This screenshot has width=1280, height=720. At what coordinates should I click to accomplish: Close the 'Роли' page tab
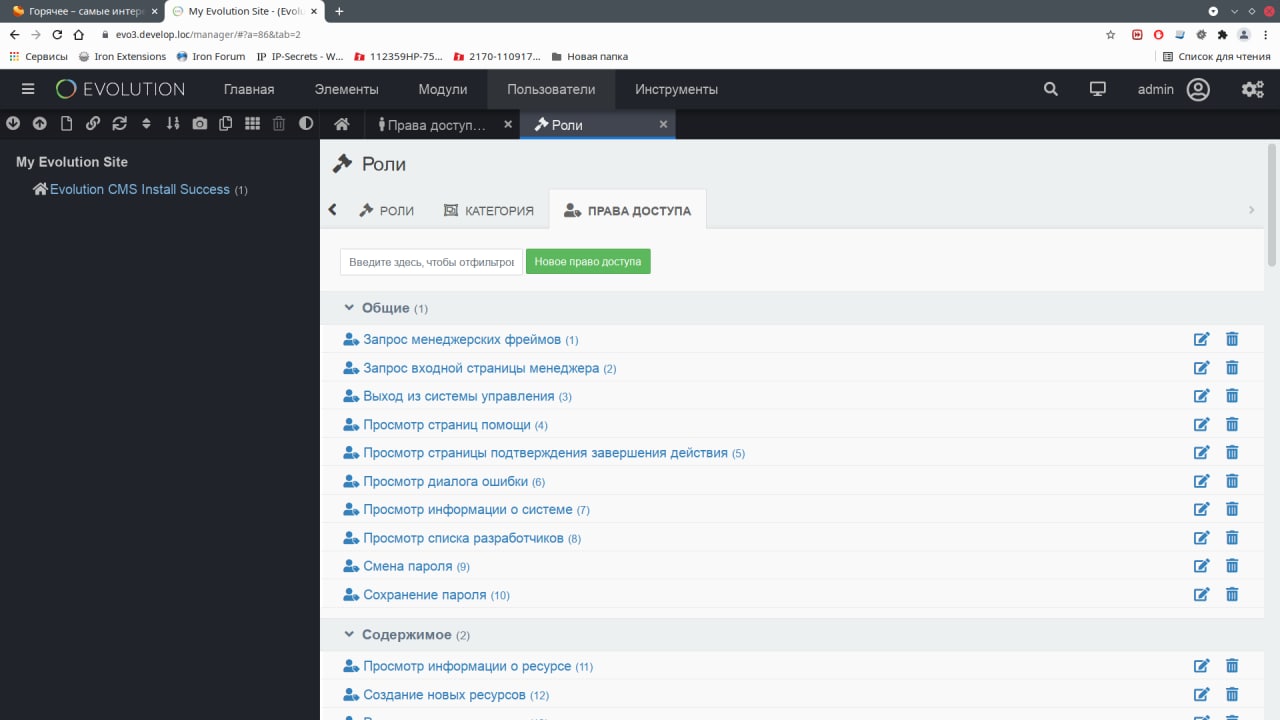tap(663, 124)
